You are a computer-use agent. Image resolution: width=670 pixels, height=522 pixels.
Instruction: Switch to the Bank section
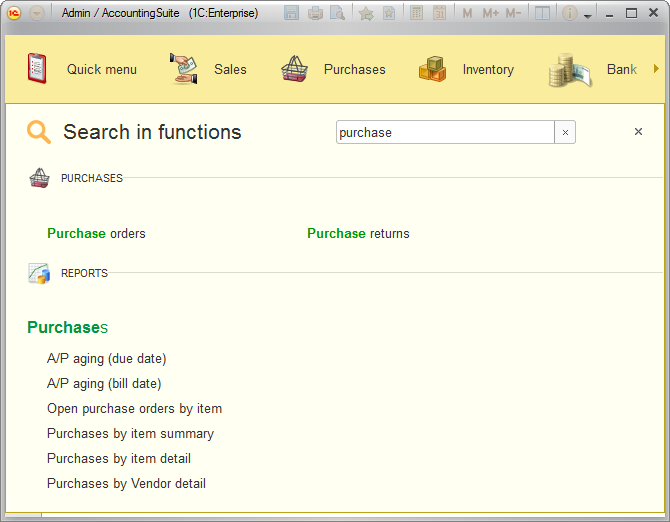tap(622, 69)
